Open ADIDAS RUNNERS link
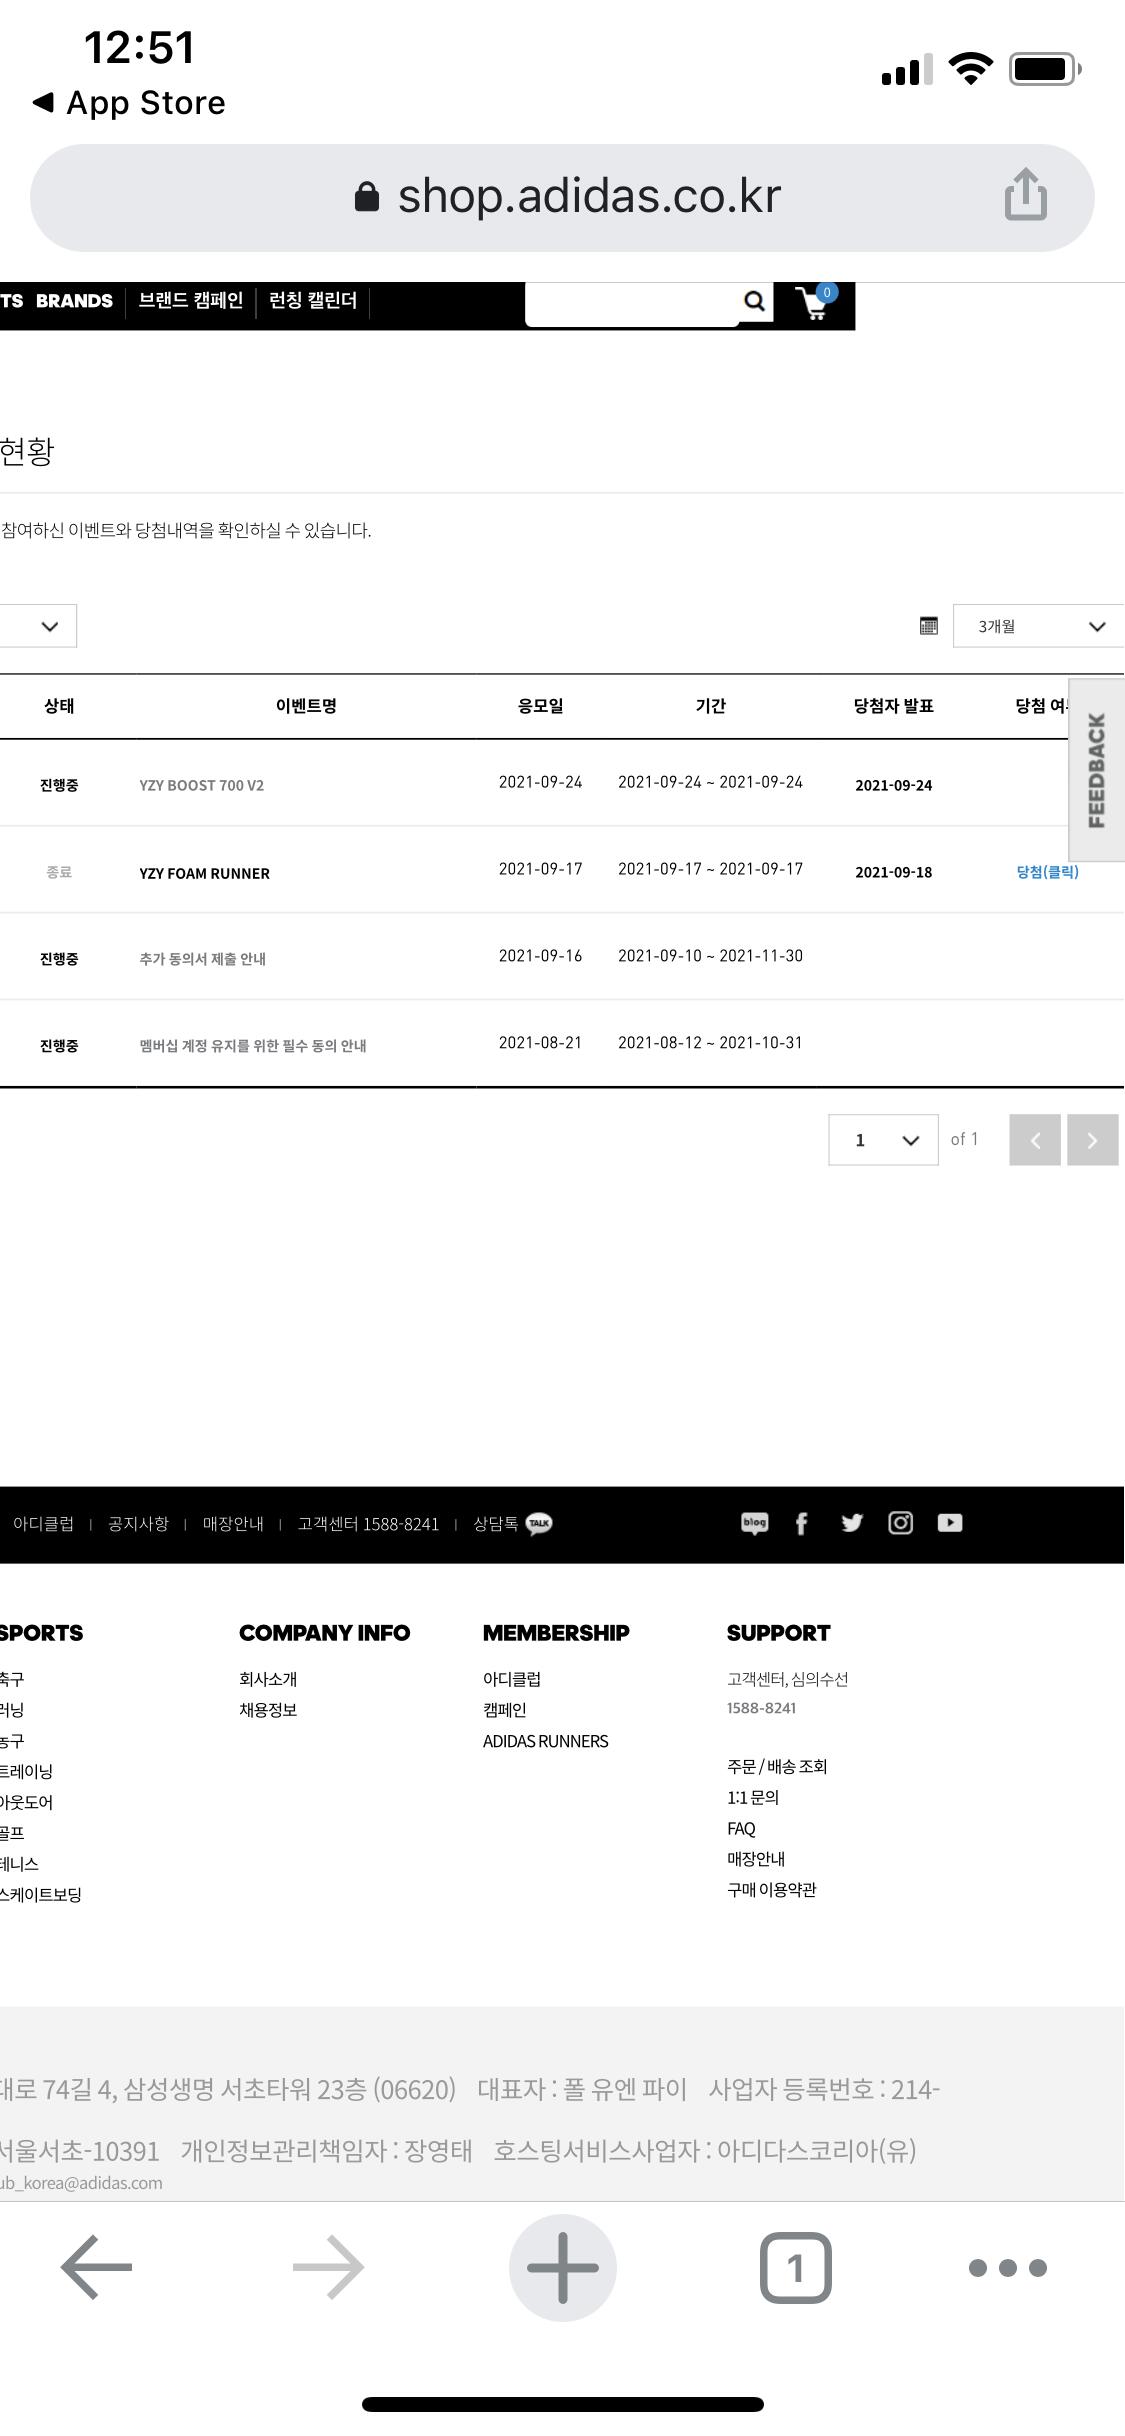Screen dimensions: 1125x2436 [545, 1741]
